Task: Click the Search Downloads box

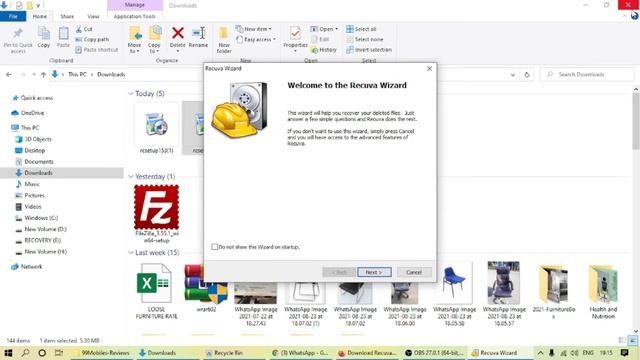Action: [587, 75]
